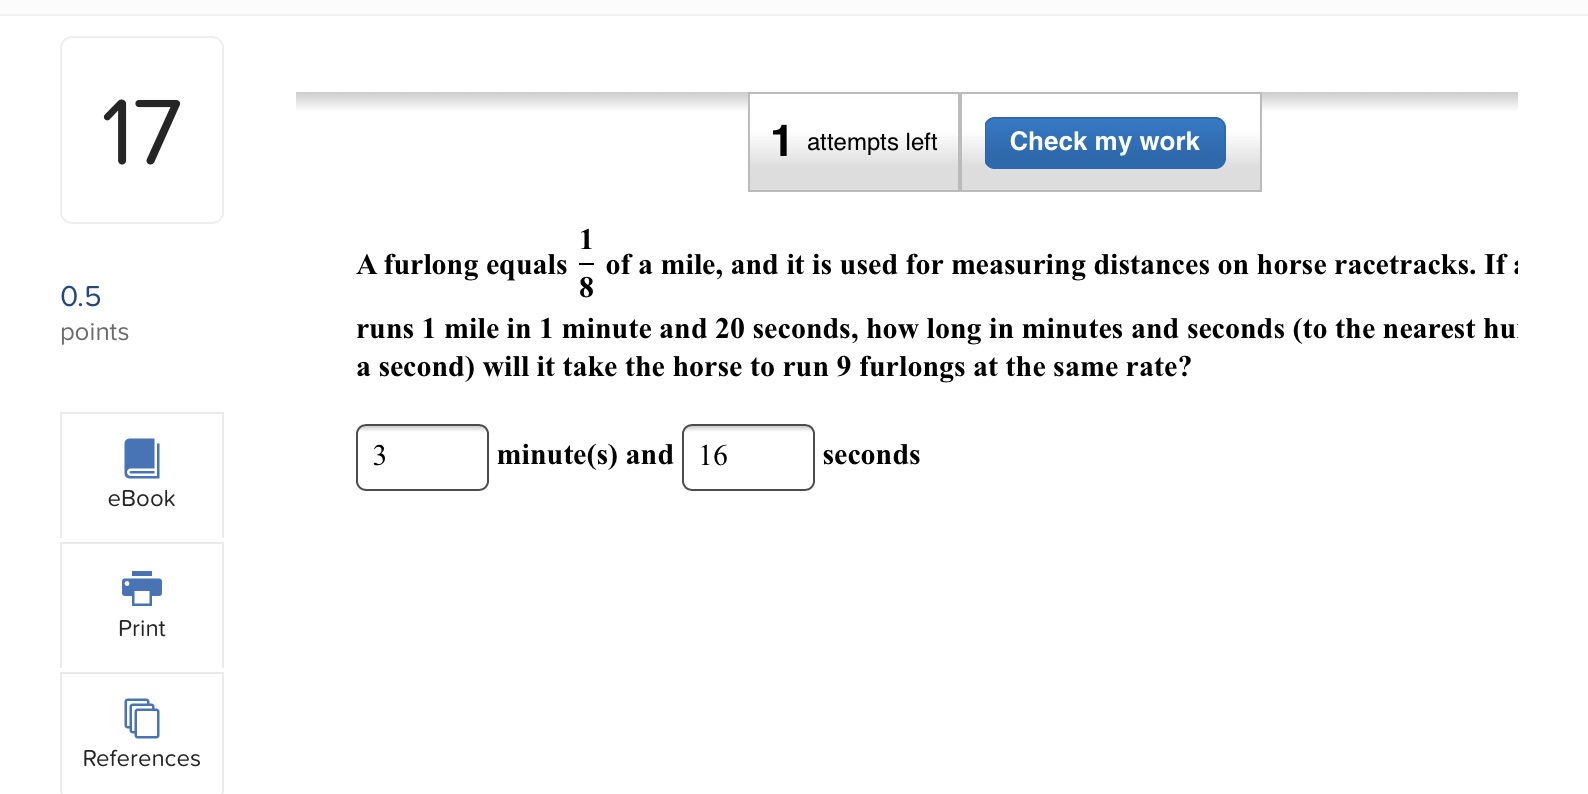Click the bold 1 next to attempts left
1588x794 pixels.
pyautogui.click(x=779, y=142)
